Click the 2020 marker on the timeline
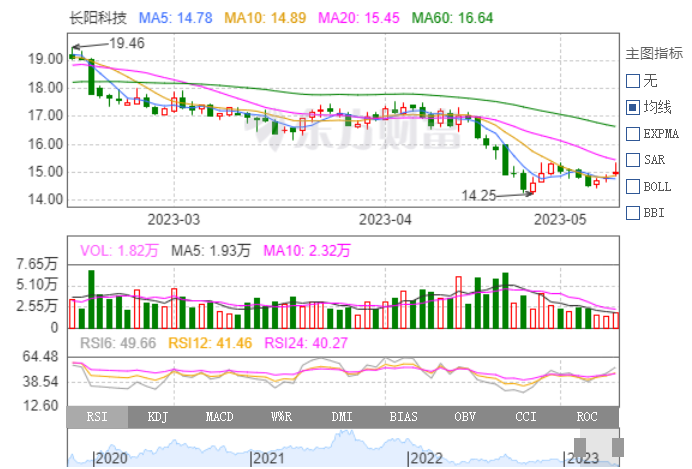This screenshot has width=692, height=469. coord(111,458)
